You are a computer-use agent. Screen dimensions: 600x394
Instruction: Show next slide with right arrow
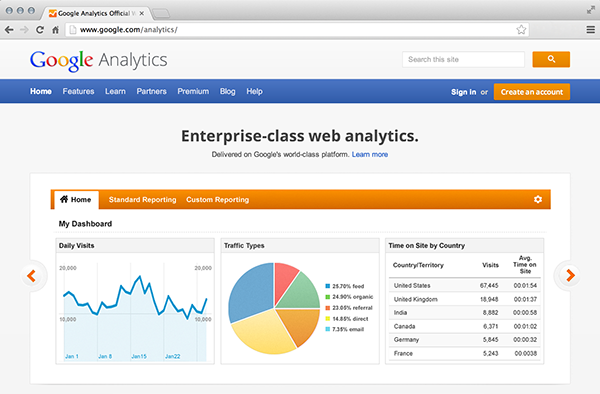[569, 275]
